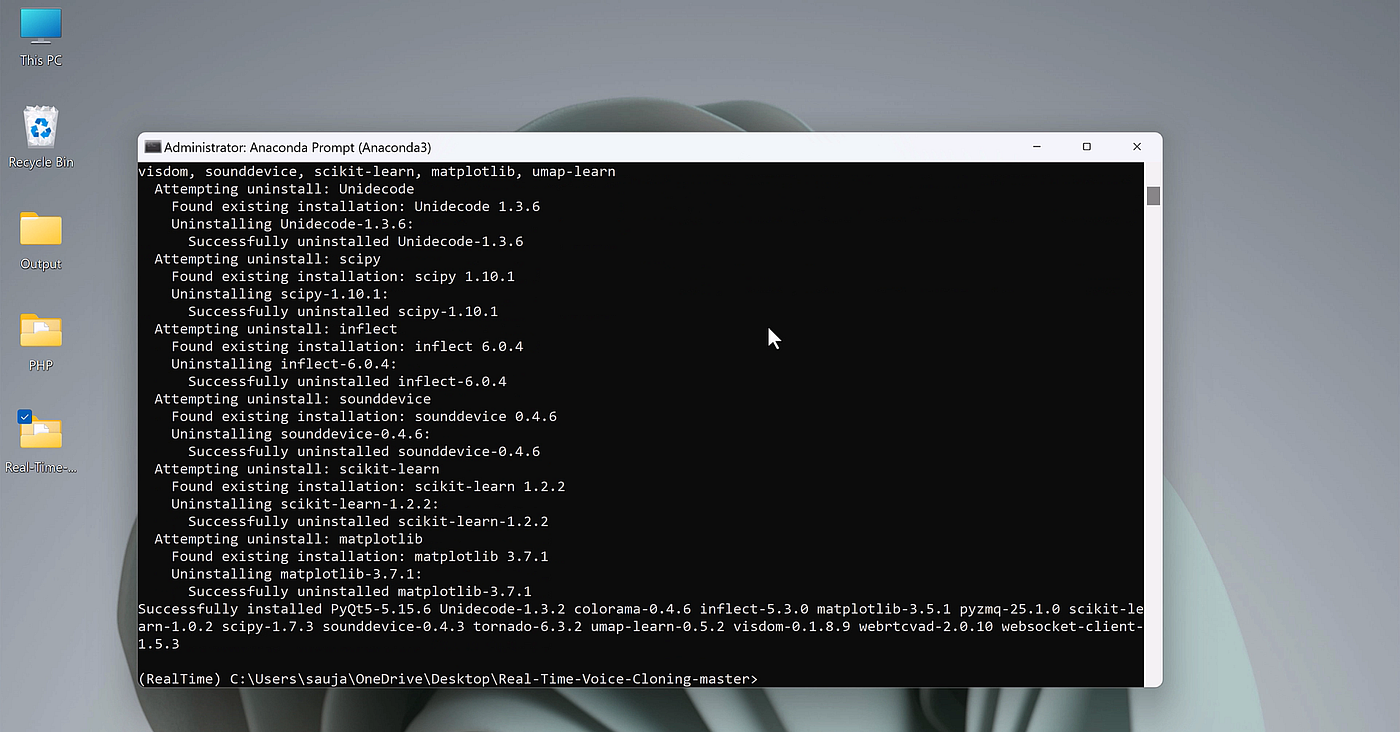1400x732 pixels.
Task: Click 'Successfully uninstalled scikit-learn-1.2.2' line
Action: coord(368,521)
